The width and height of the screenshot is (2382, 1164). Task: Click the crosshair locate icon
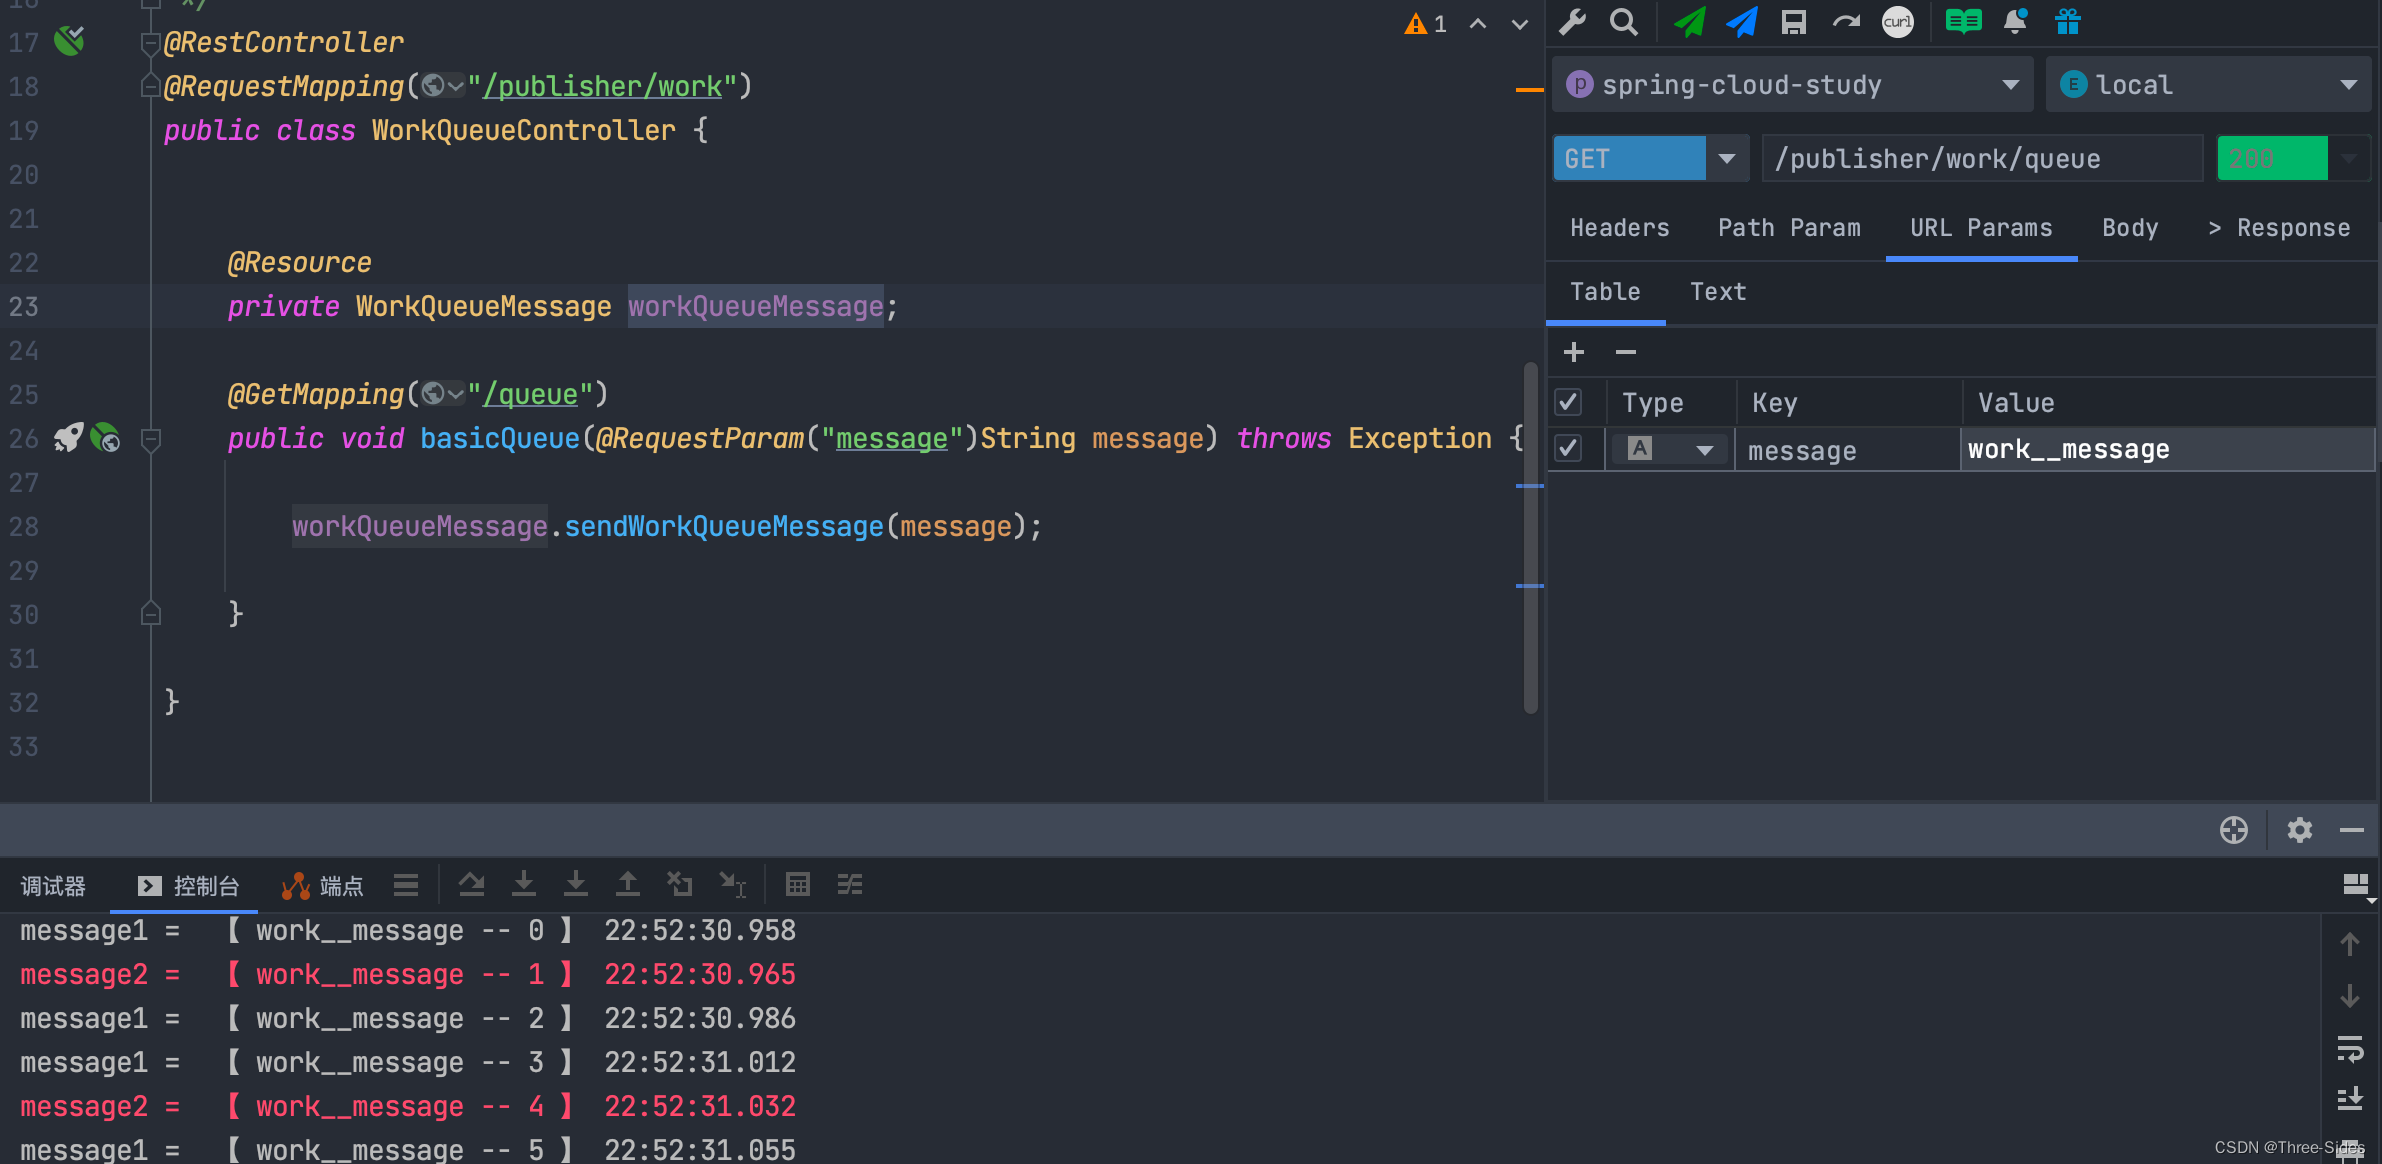point(2234,830)
